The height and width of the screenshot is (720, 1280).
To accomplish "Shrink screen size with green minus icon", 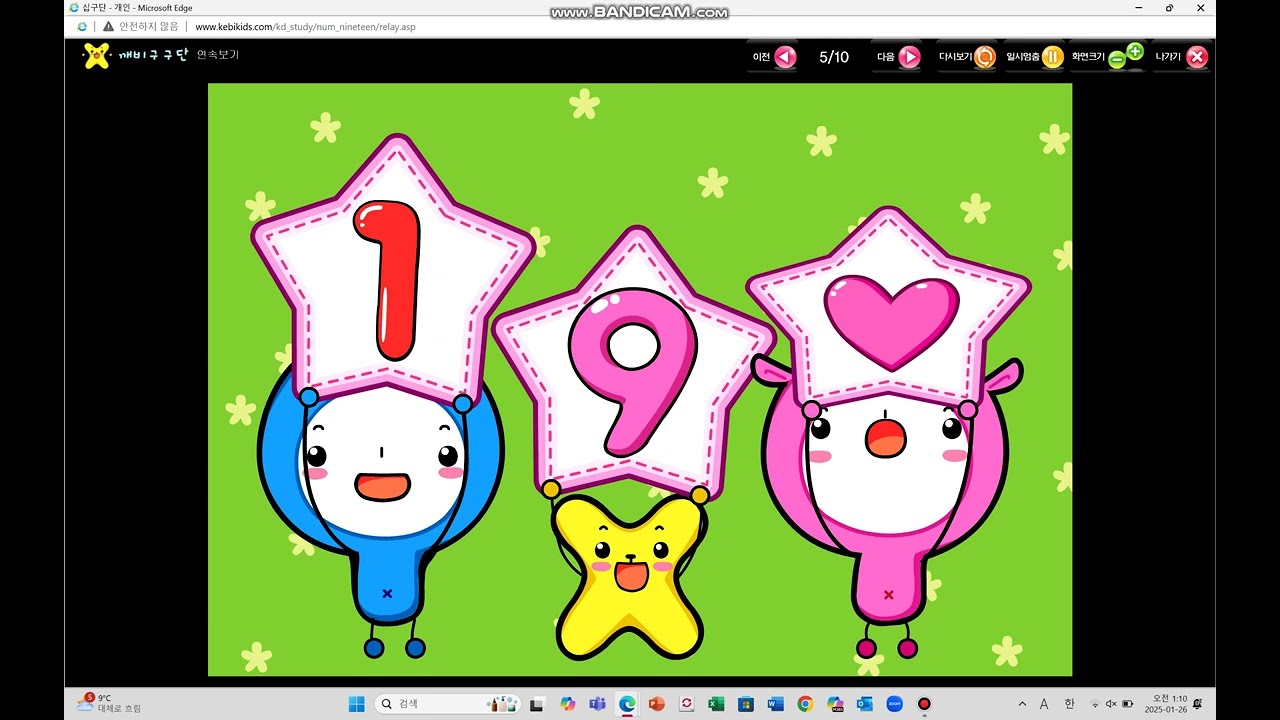I will 1117,61.
